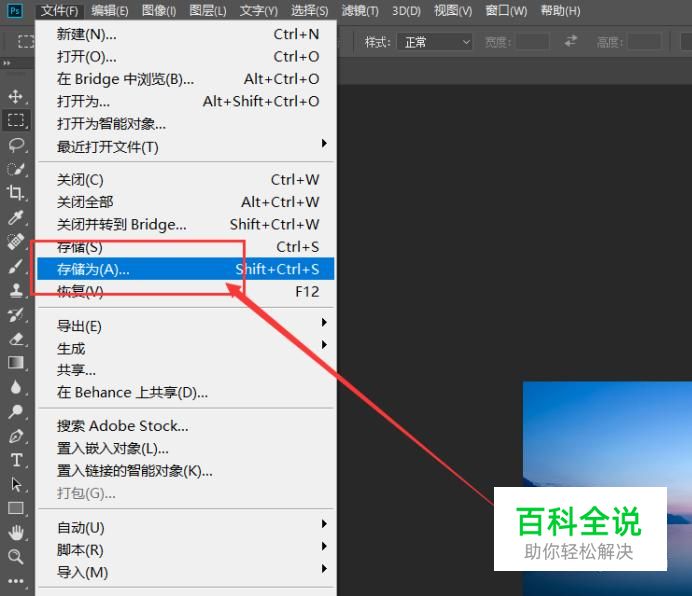The image size is (692, 596).
Task: Choose 存储(S) menu entry
Action: coord(185,247)
